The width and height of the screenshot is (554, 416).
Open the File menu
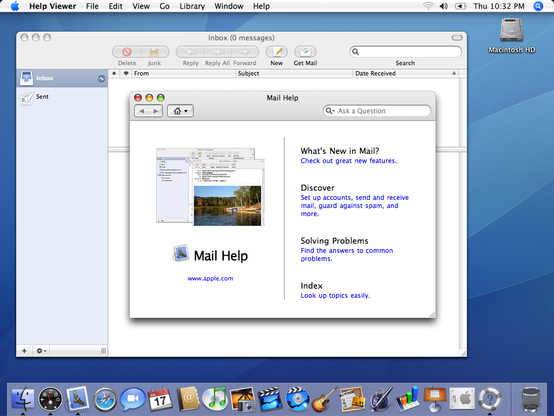(92, 6)
